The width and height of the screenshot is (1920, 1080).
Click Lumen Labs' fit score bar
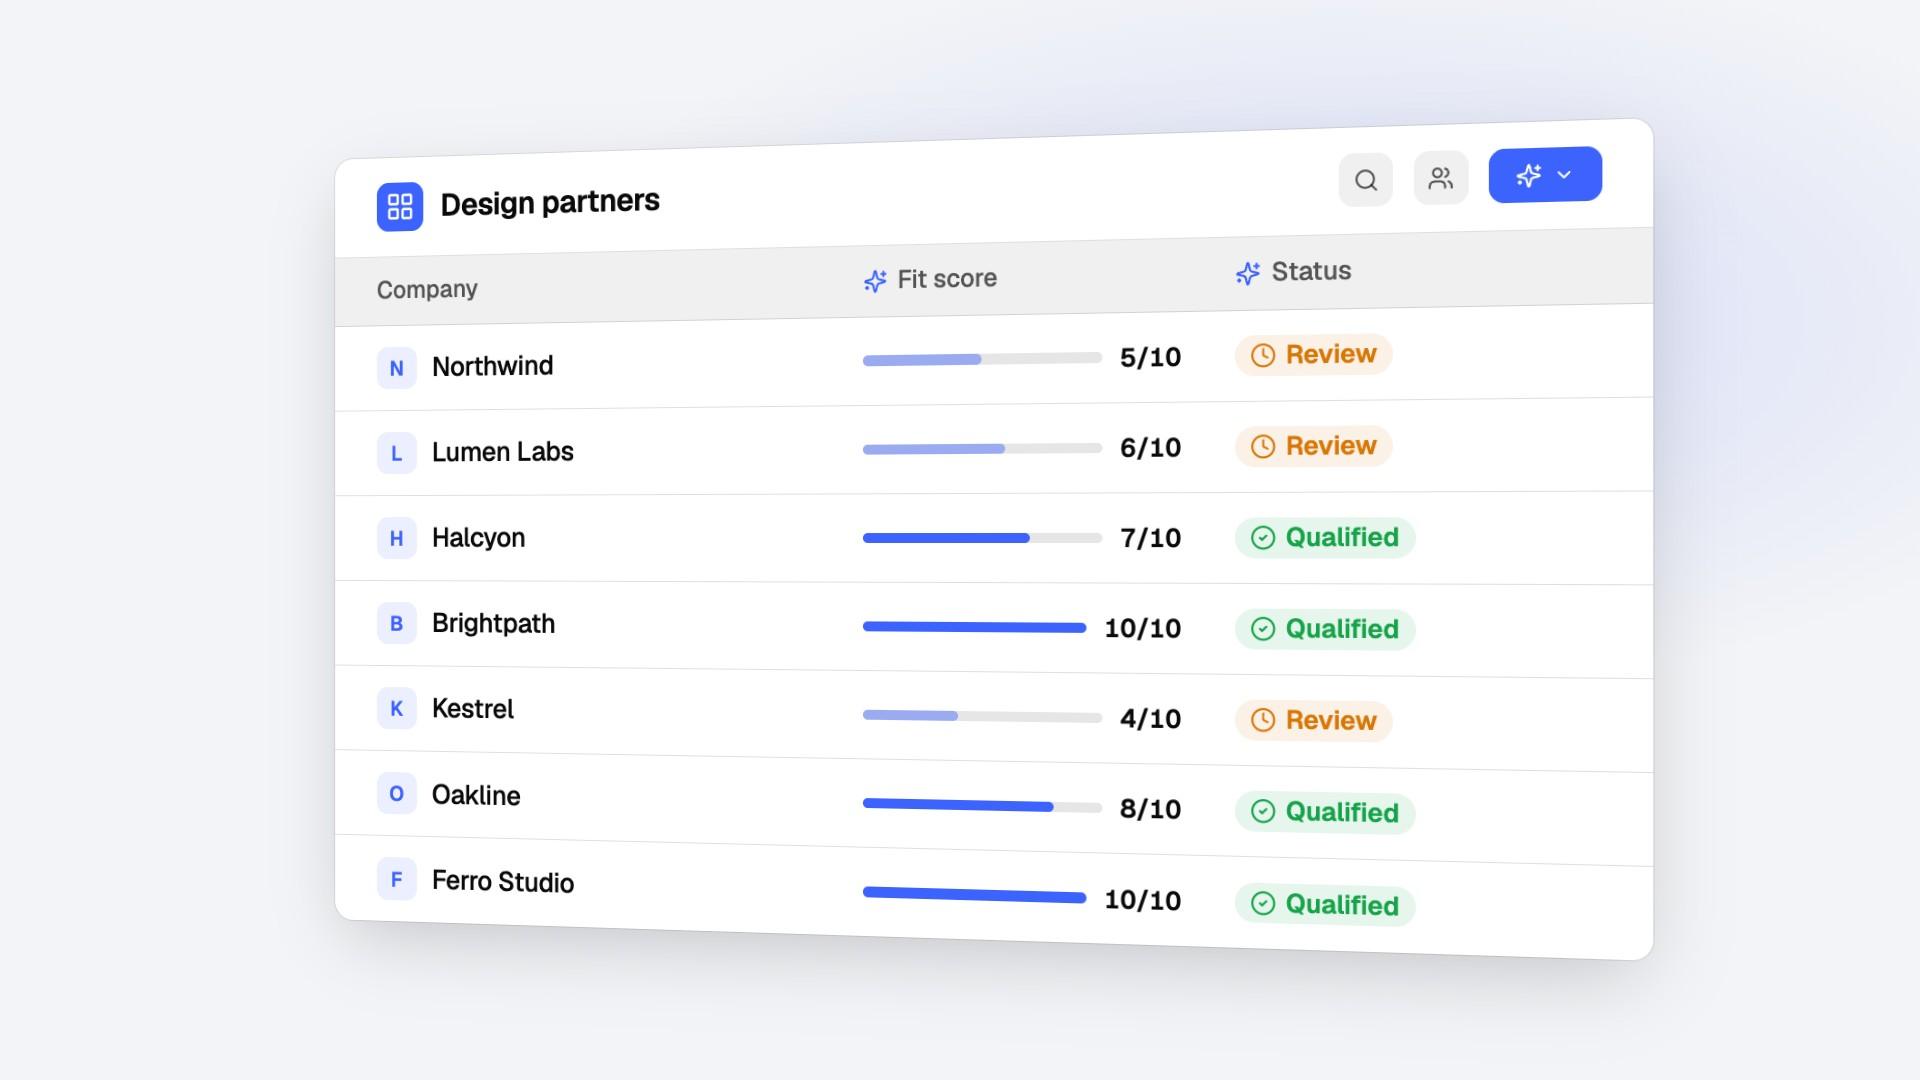point(982,449)
